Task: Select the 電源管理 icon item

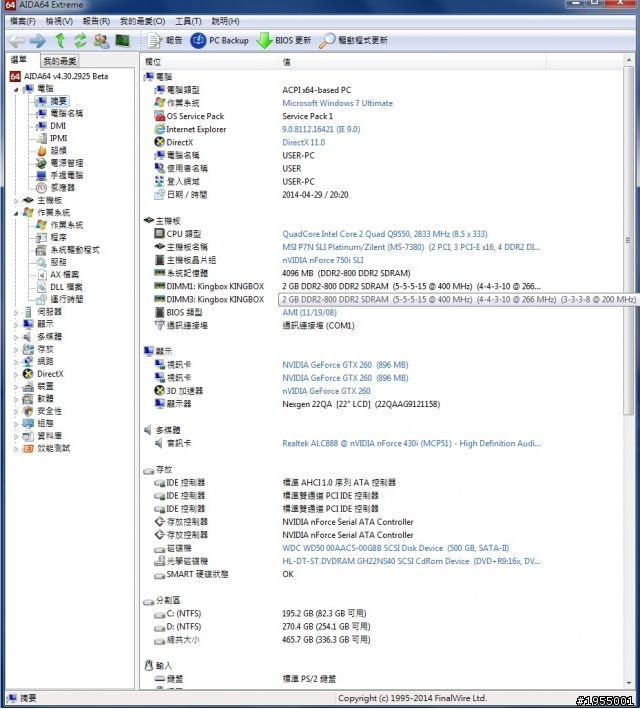Action: pos(41,163)
